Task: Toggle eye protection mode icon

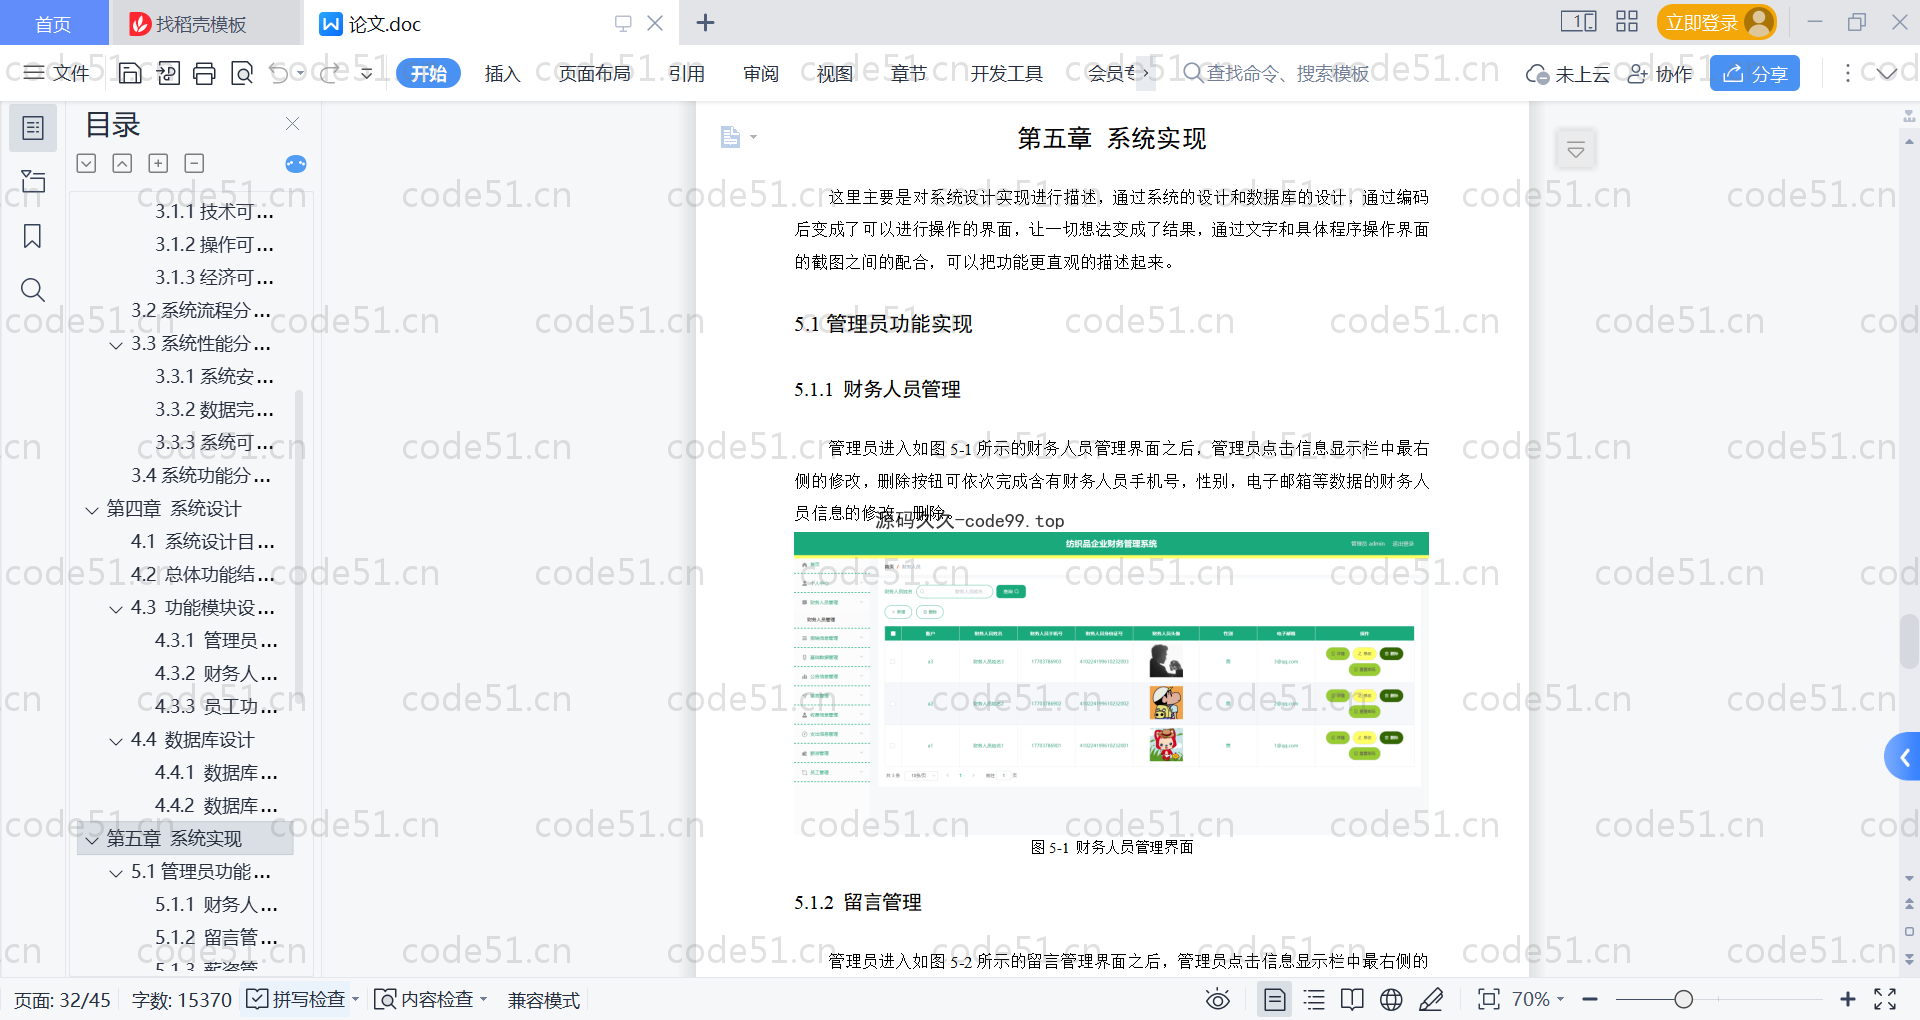Action: click(x=1217, y=999)
